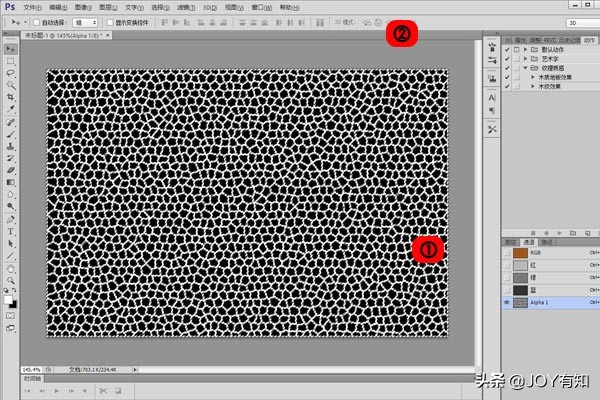Enable the 自动选择 checkbox
This screenshot has width=600, height=400.
point(37,21)
